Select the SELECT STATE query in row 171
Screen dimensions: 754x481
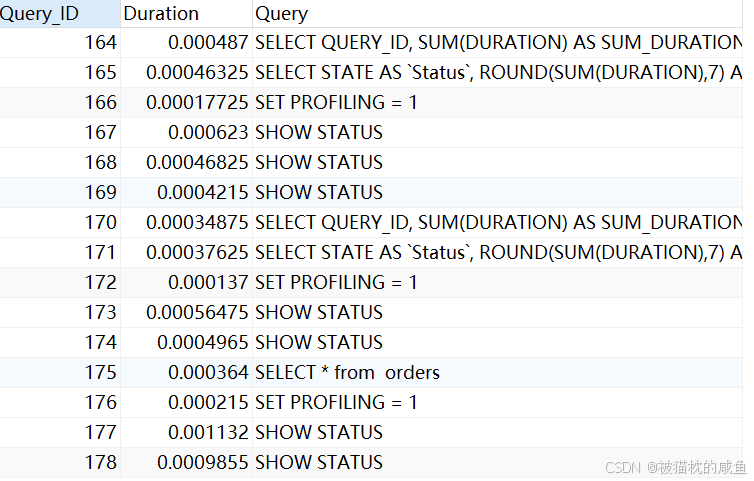click(x=498, y=253)
